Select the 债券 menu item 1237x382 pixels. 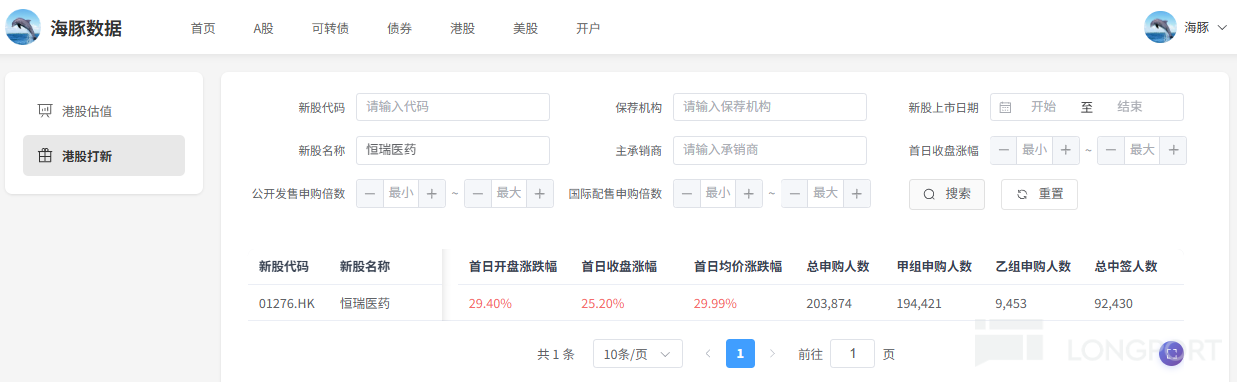399,28
